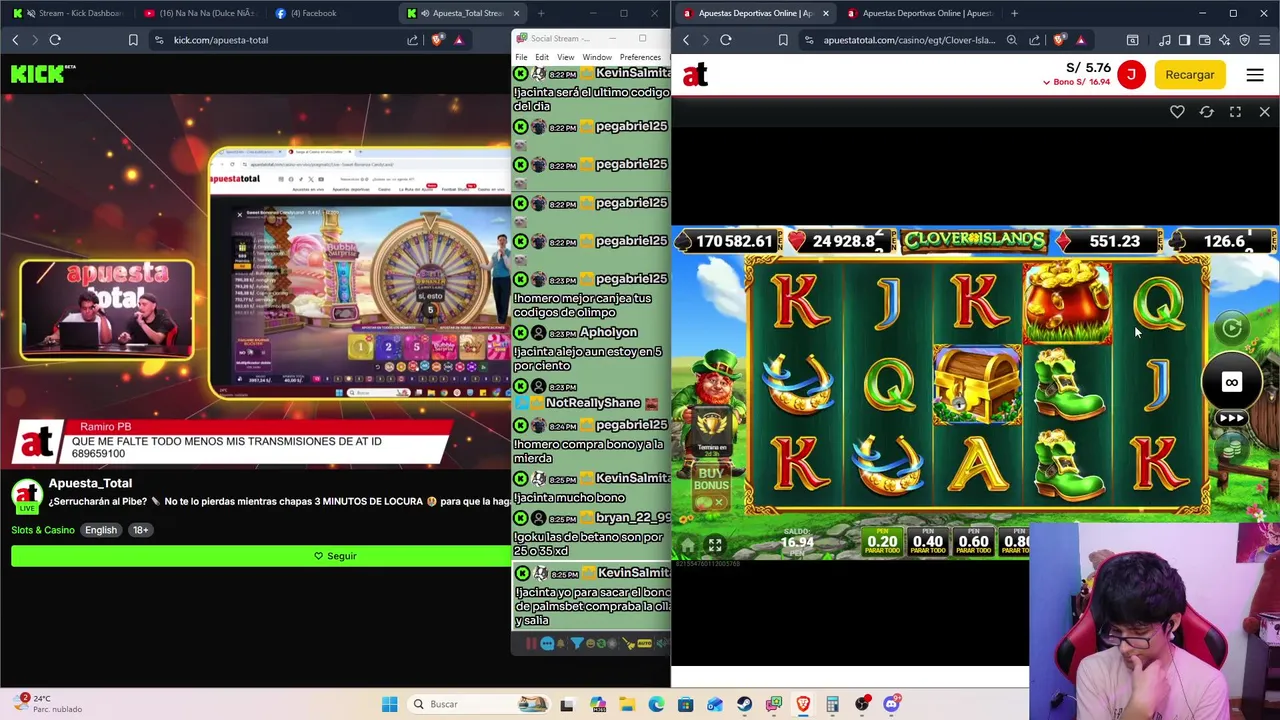Open the View menu in Social Stream
Image resolution: width=1280 pixels, height=720 pixels.
tap(566, 57)
